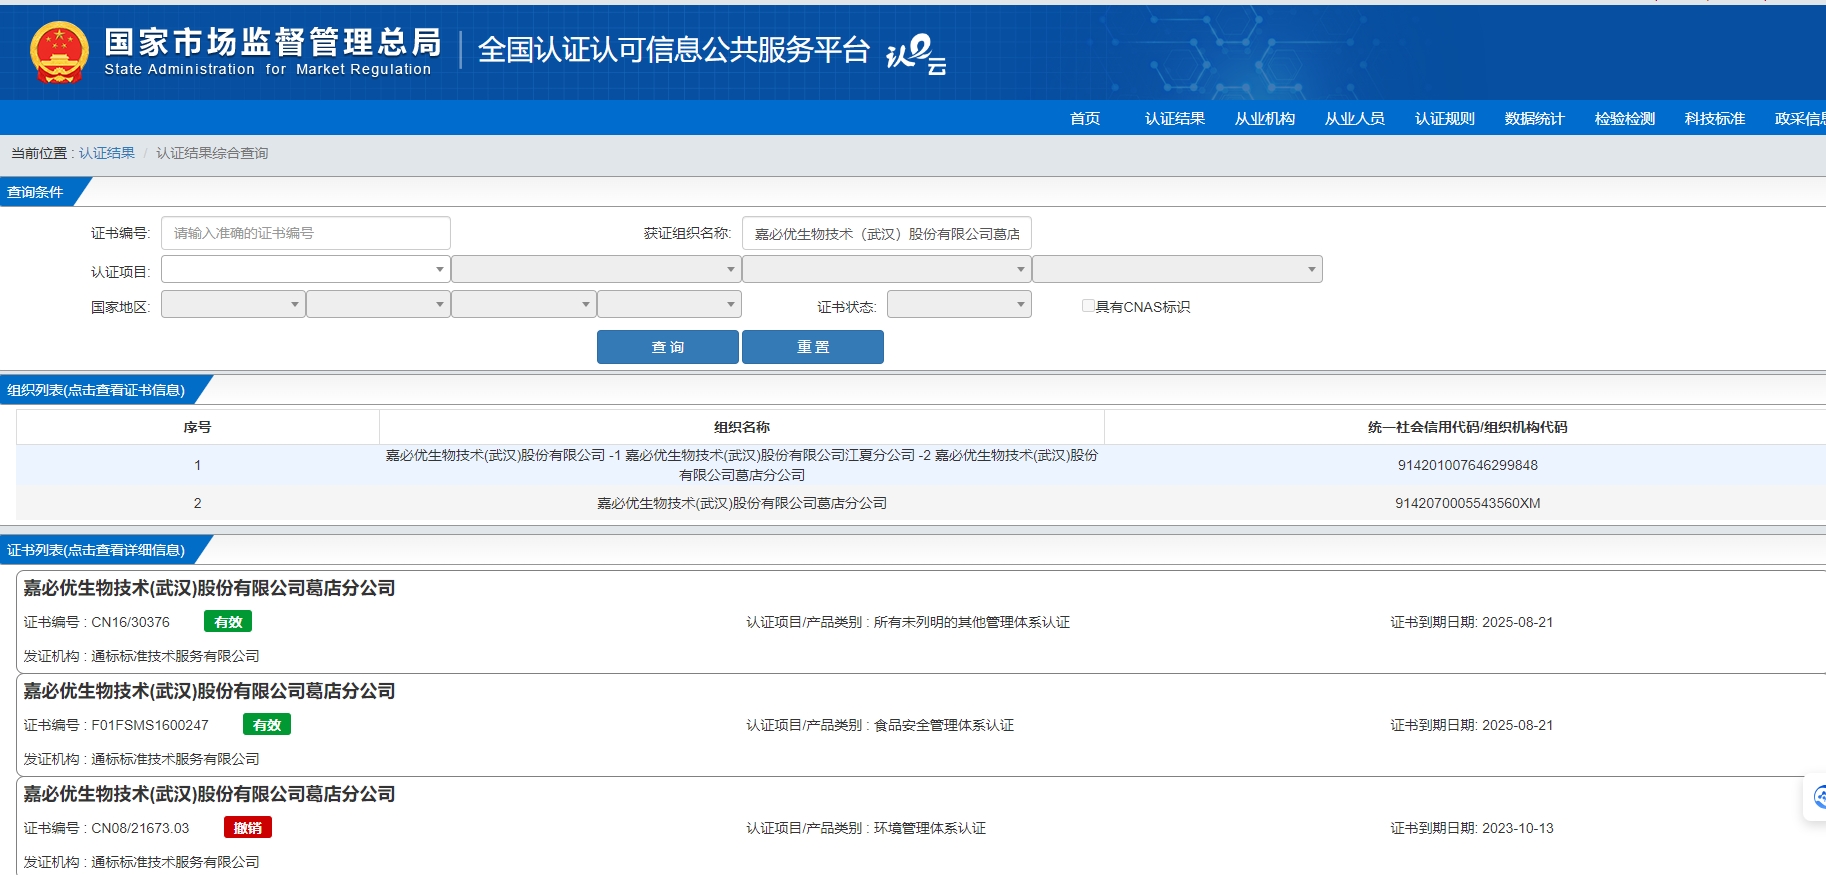The height and width of the screenshot is (875, 1826).
Task: Open the fourth 国家地区 dropdown
Action: click(669, 304)
